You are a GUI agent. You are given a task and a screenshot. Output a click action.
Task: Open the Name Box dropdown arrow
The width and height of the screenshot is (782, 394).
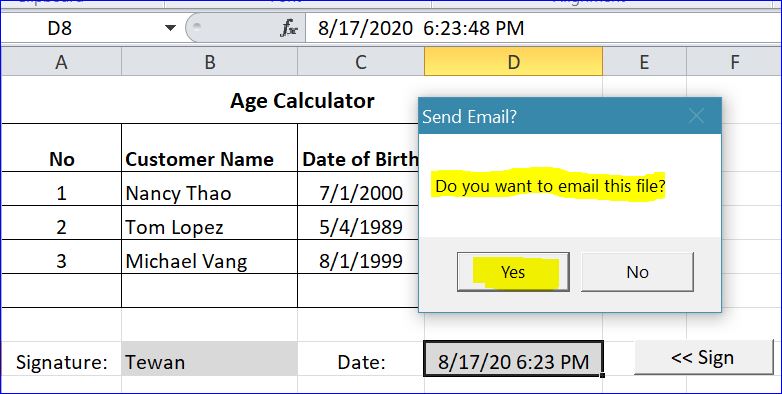point(171,28)
